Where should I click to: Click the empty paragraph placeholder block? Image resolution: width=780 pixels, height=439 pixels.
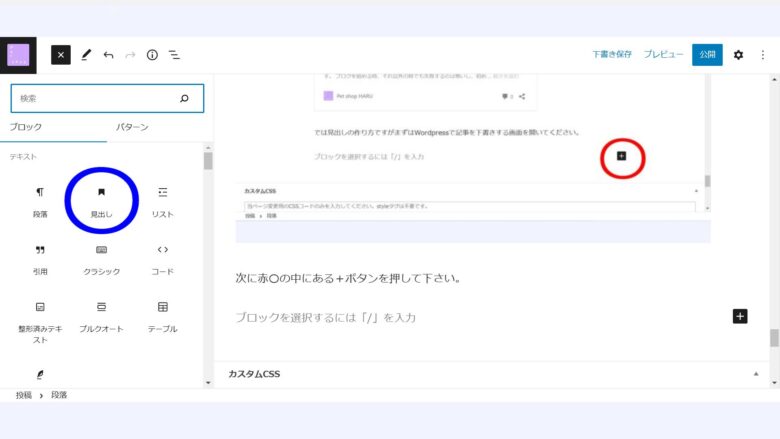pyautogui.click(x=326, y=317)
